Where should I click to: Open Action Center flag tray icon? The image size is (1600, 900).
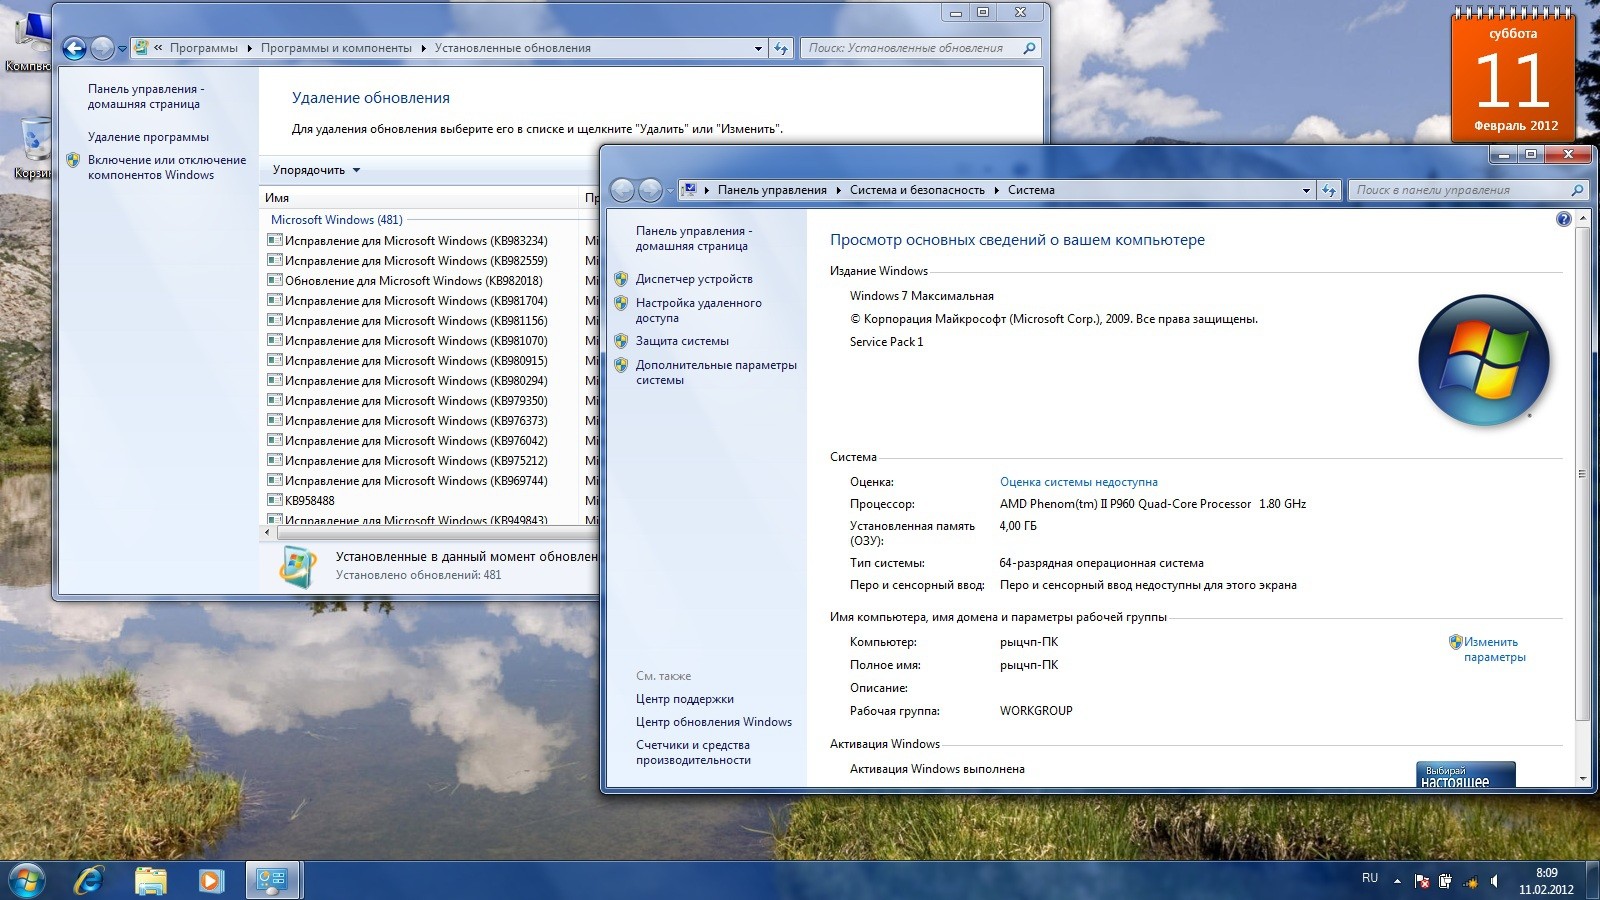click(1421, 881)
